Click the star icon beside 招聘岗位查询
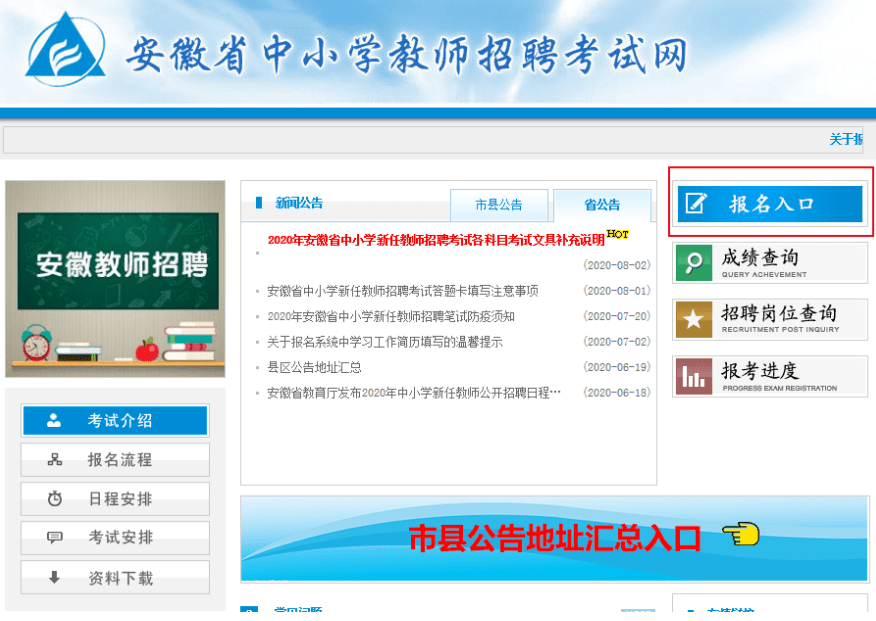Image resolution: width=876 pixels, height=621 pixels. pos(694,319)
